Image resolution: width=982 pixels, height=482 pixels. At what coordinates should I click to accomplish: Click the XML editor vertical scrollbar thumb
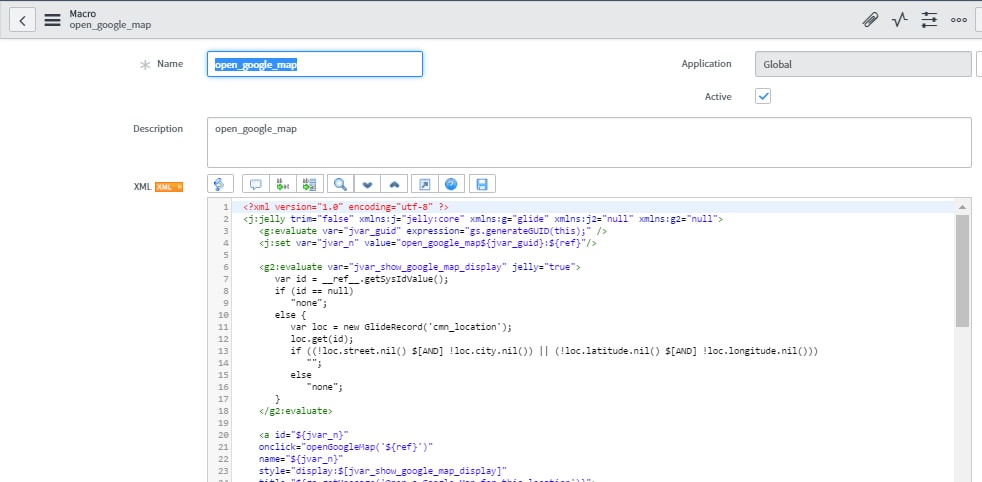click(x=963, y=270)
